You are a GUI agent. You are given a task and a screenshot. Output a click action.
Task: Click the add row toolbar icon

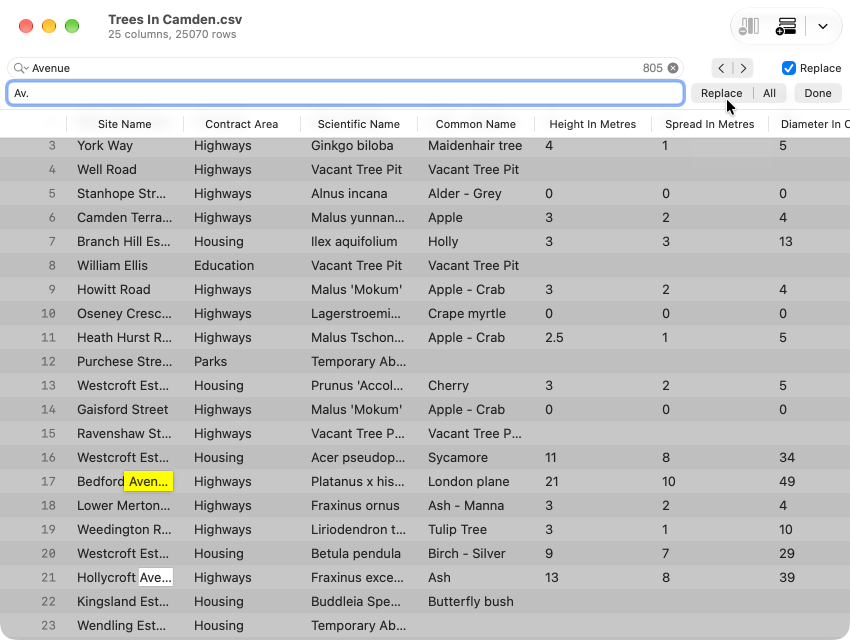pyautogui.click(x=785, y=26)
